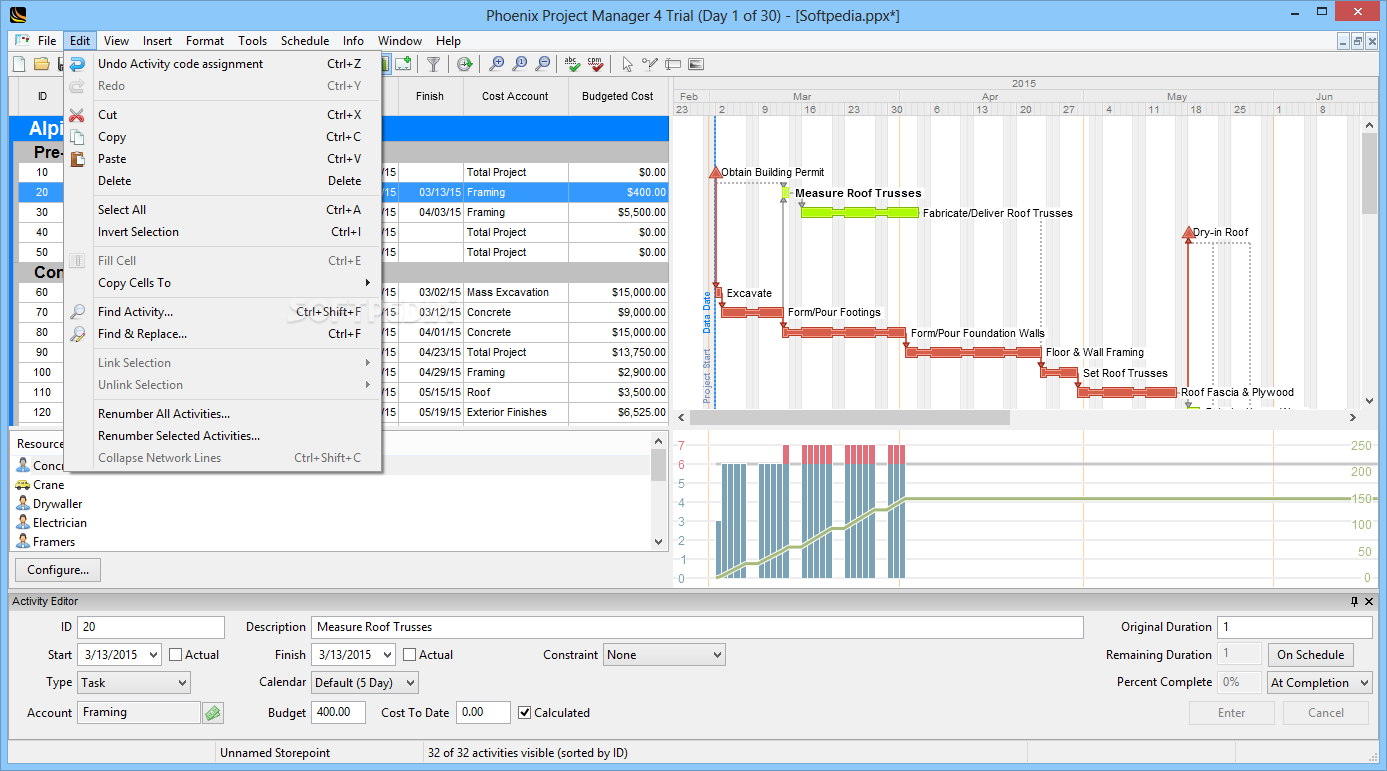Click the Description input field
Screen dimensions: 1387x771
click(697, 627)
